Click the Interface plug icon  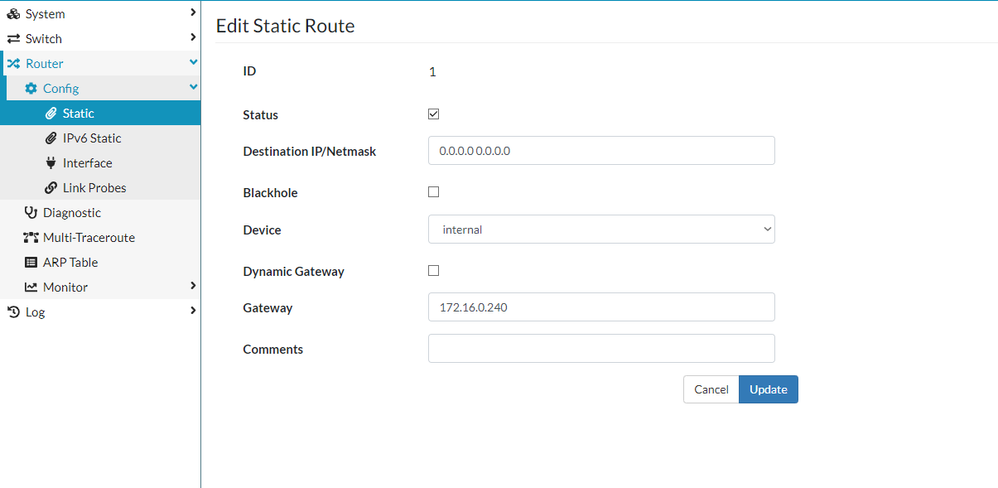point(52,163)
